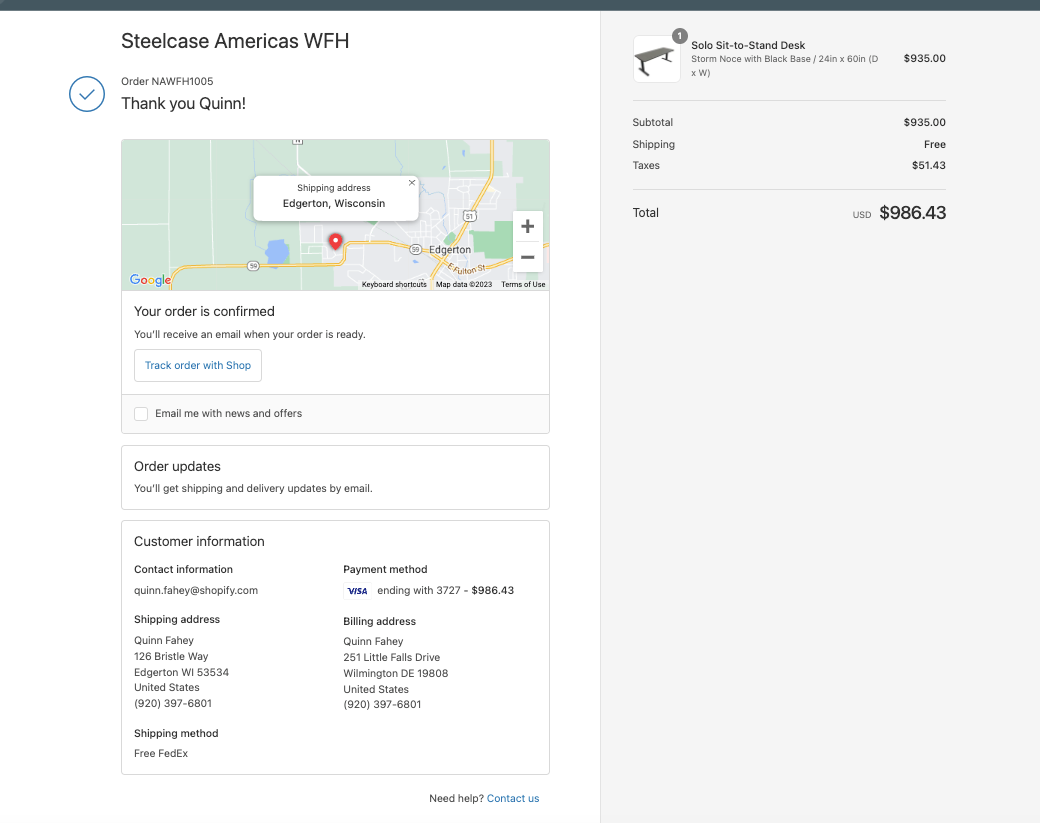Click the quantity badge on desk thumbnail
Viewport: 1040px width, 823px height.
click(680, 36)
